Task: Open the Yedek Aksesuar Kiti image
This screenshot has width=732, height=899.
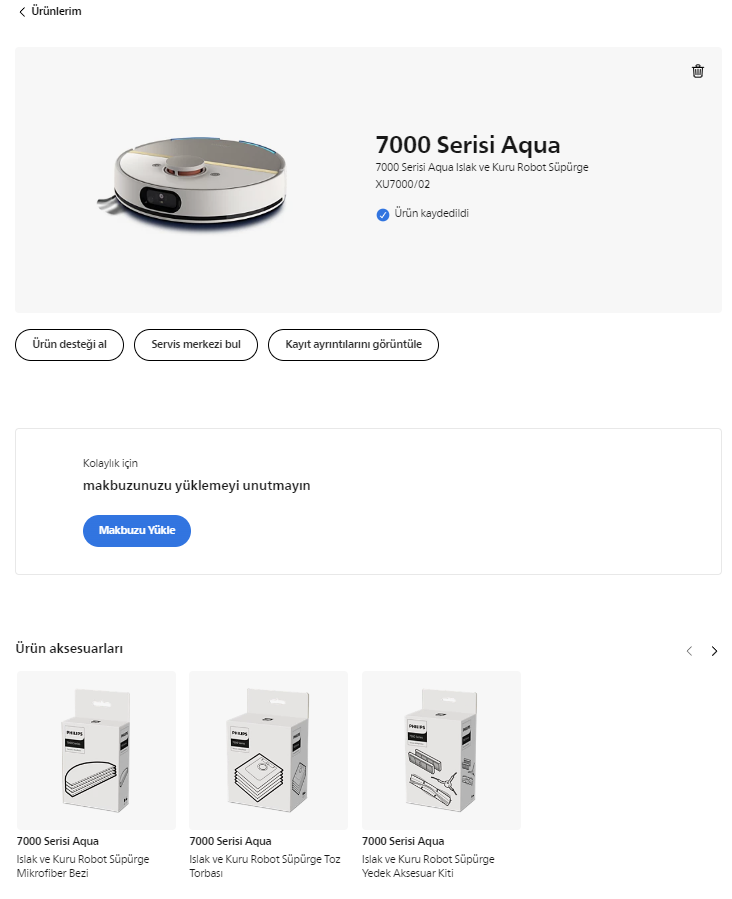Action: 441,750
